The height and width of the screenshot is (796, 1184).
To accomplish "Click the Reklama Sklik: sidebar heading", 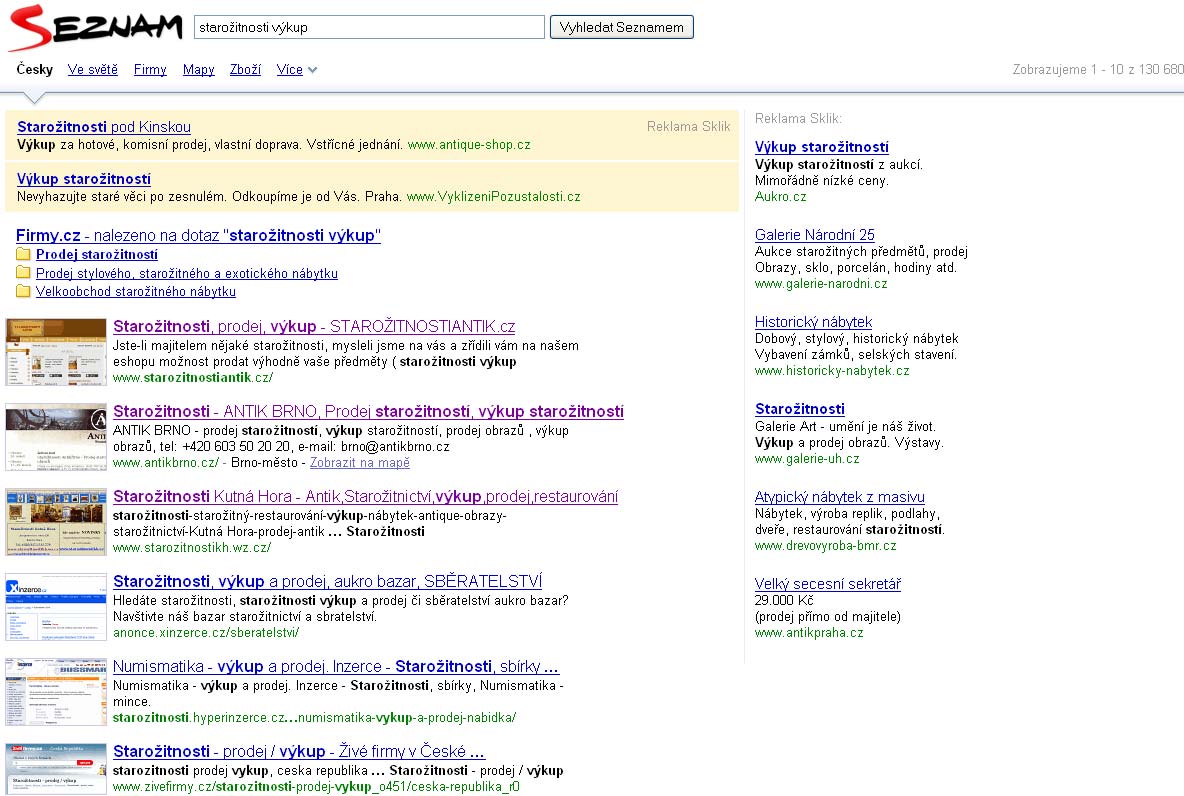I will pyautogui.click(x=798, y=119).
